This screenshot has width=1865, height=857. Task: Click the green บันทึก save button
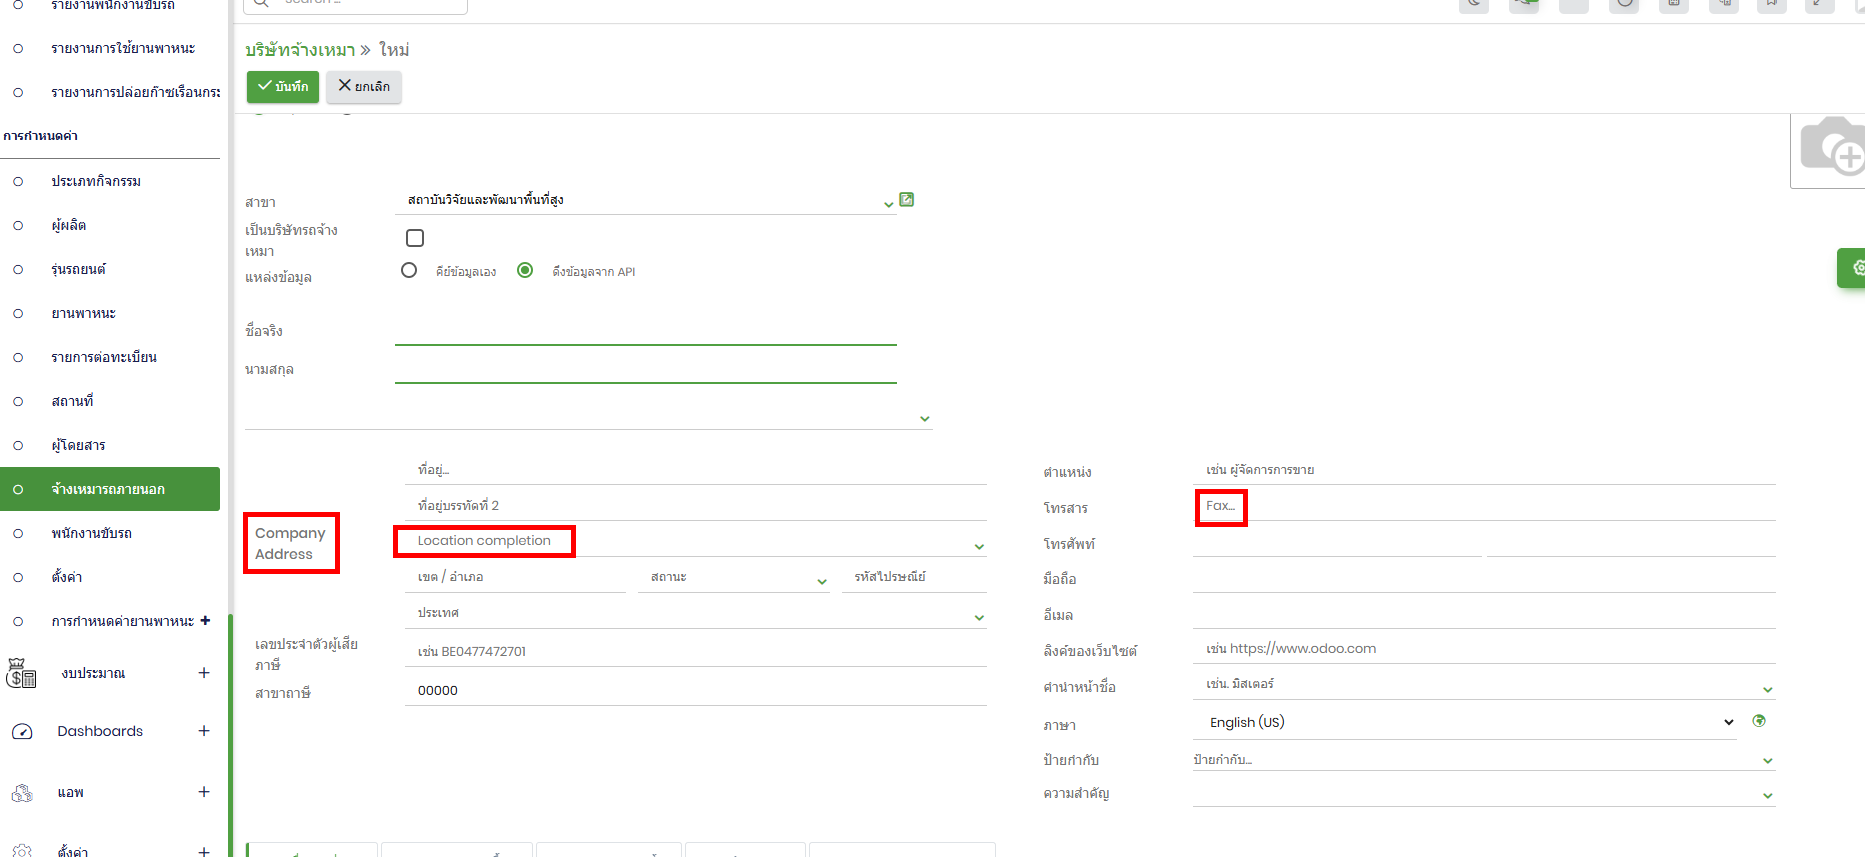[x=283, y=87]
